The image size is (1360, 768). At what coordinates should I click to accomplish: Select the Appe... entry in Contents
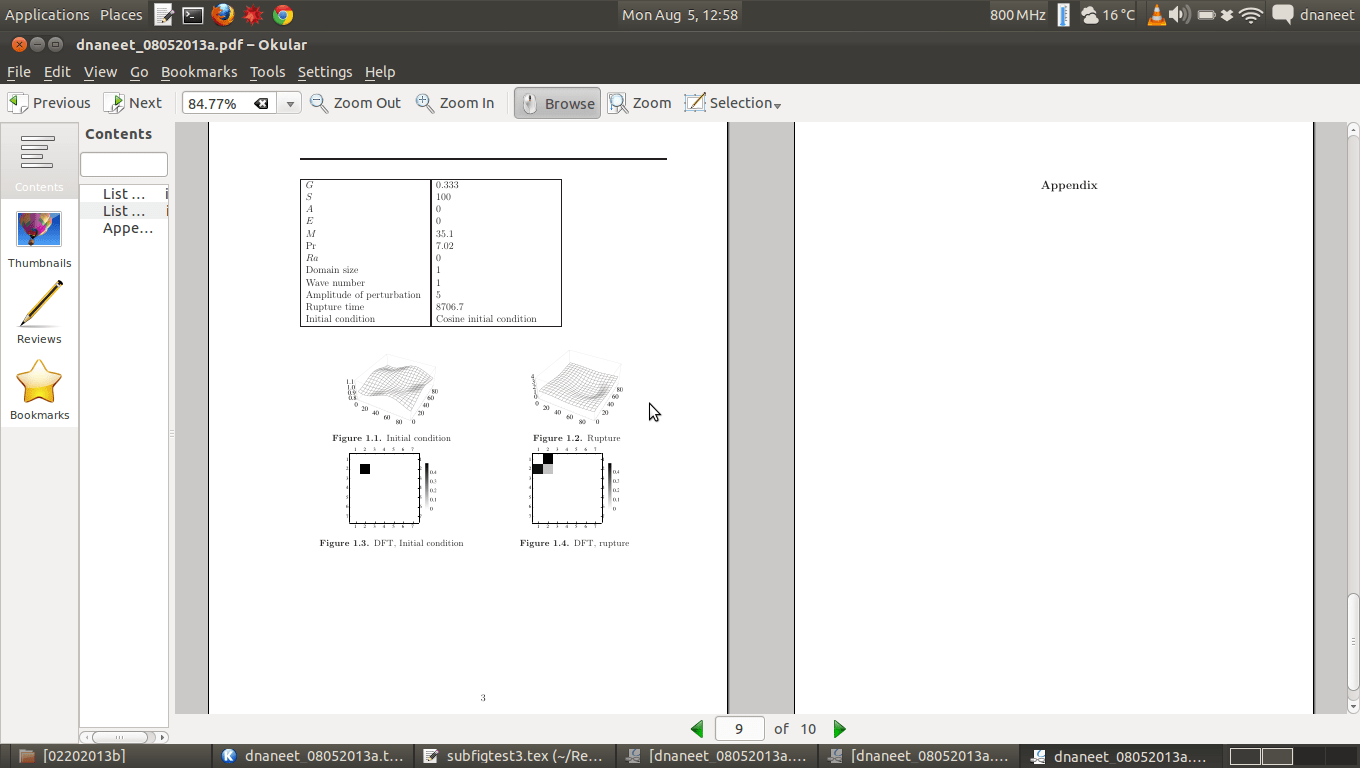127,228
